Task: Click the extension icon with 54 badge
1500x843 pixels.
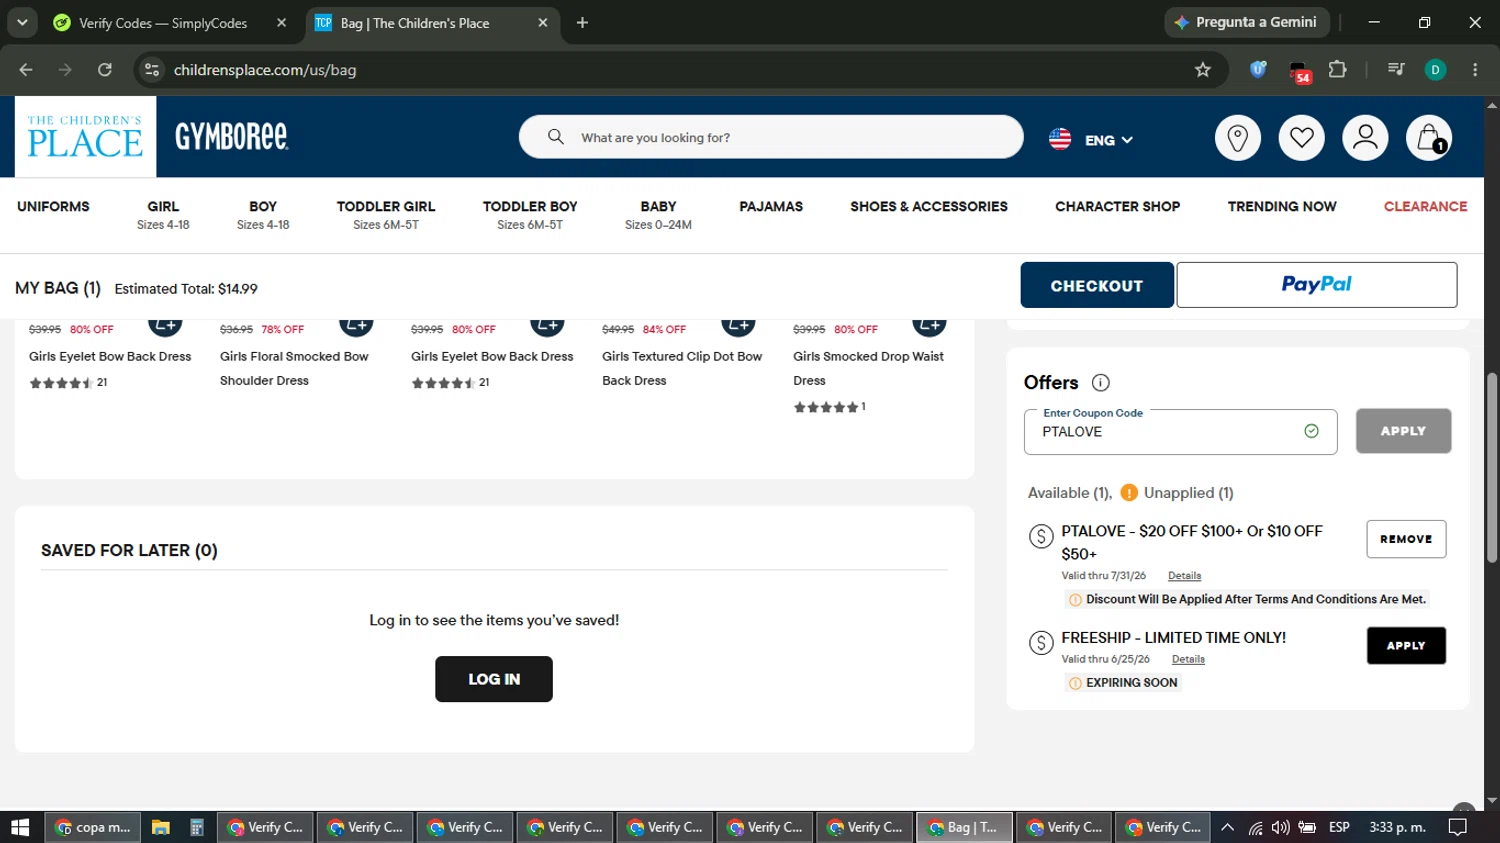Action: pos(1299,72)
